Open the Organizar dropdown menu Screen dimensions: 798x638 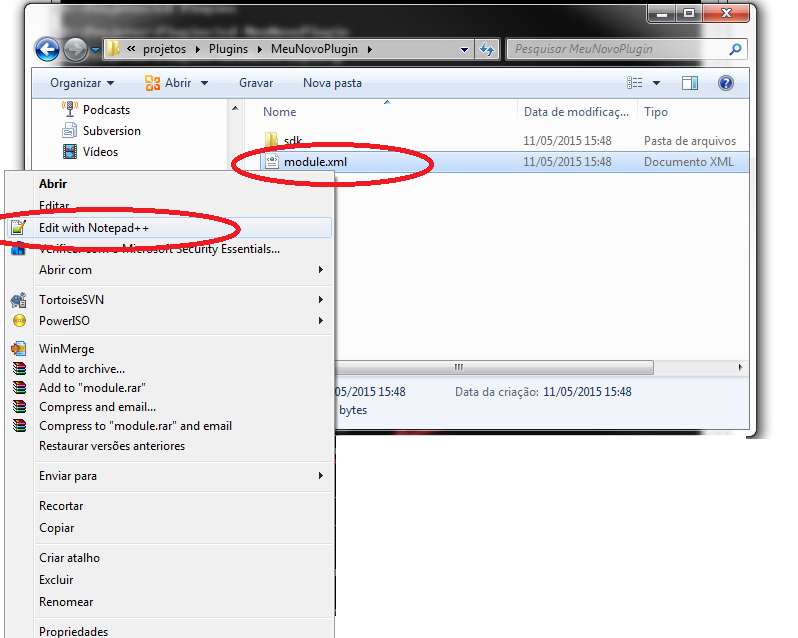tap(82, 83)
